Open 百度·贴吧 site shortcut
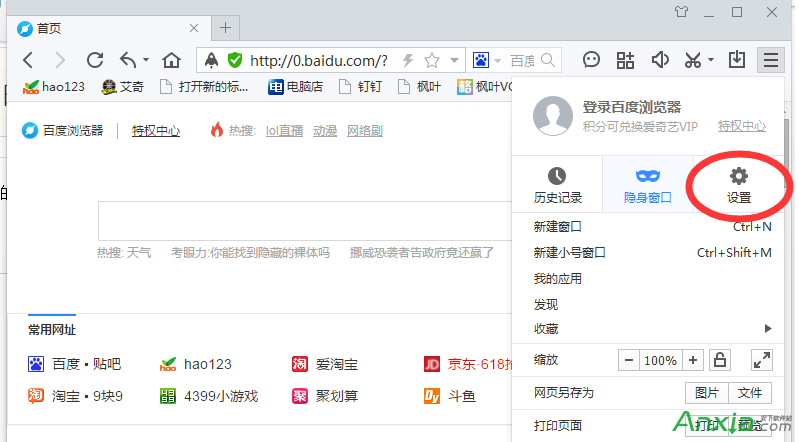799x442 pixels. [74, 364]
